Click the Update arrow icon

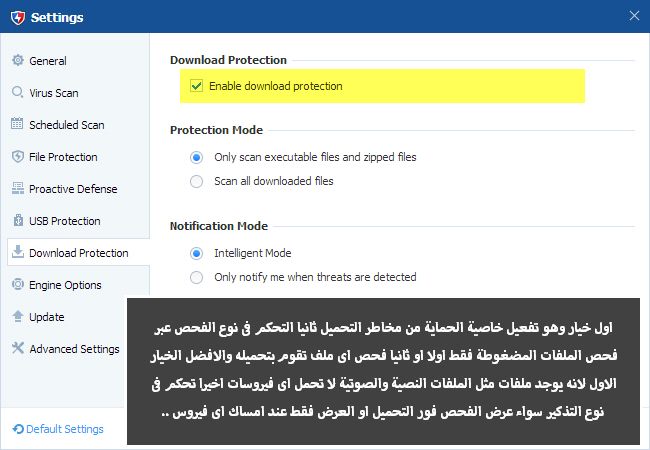pos(18,317)
